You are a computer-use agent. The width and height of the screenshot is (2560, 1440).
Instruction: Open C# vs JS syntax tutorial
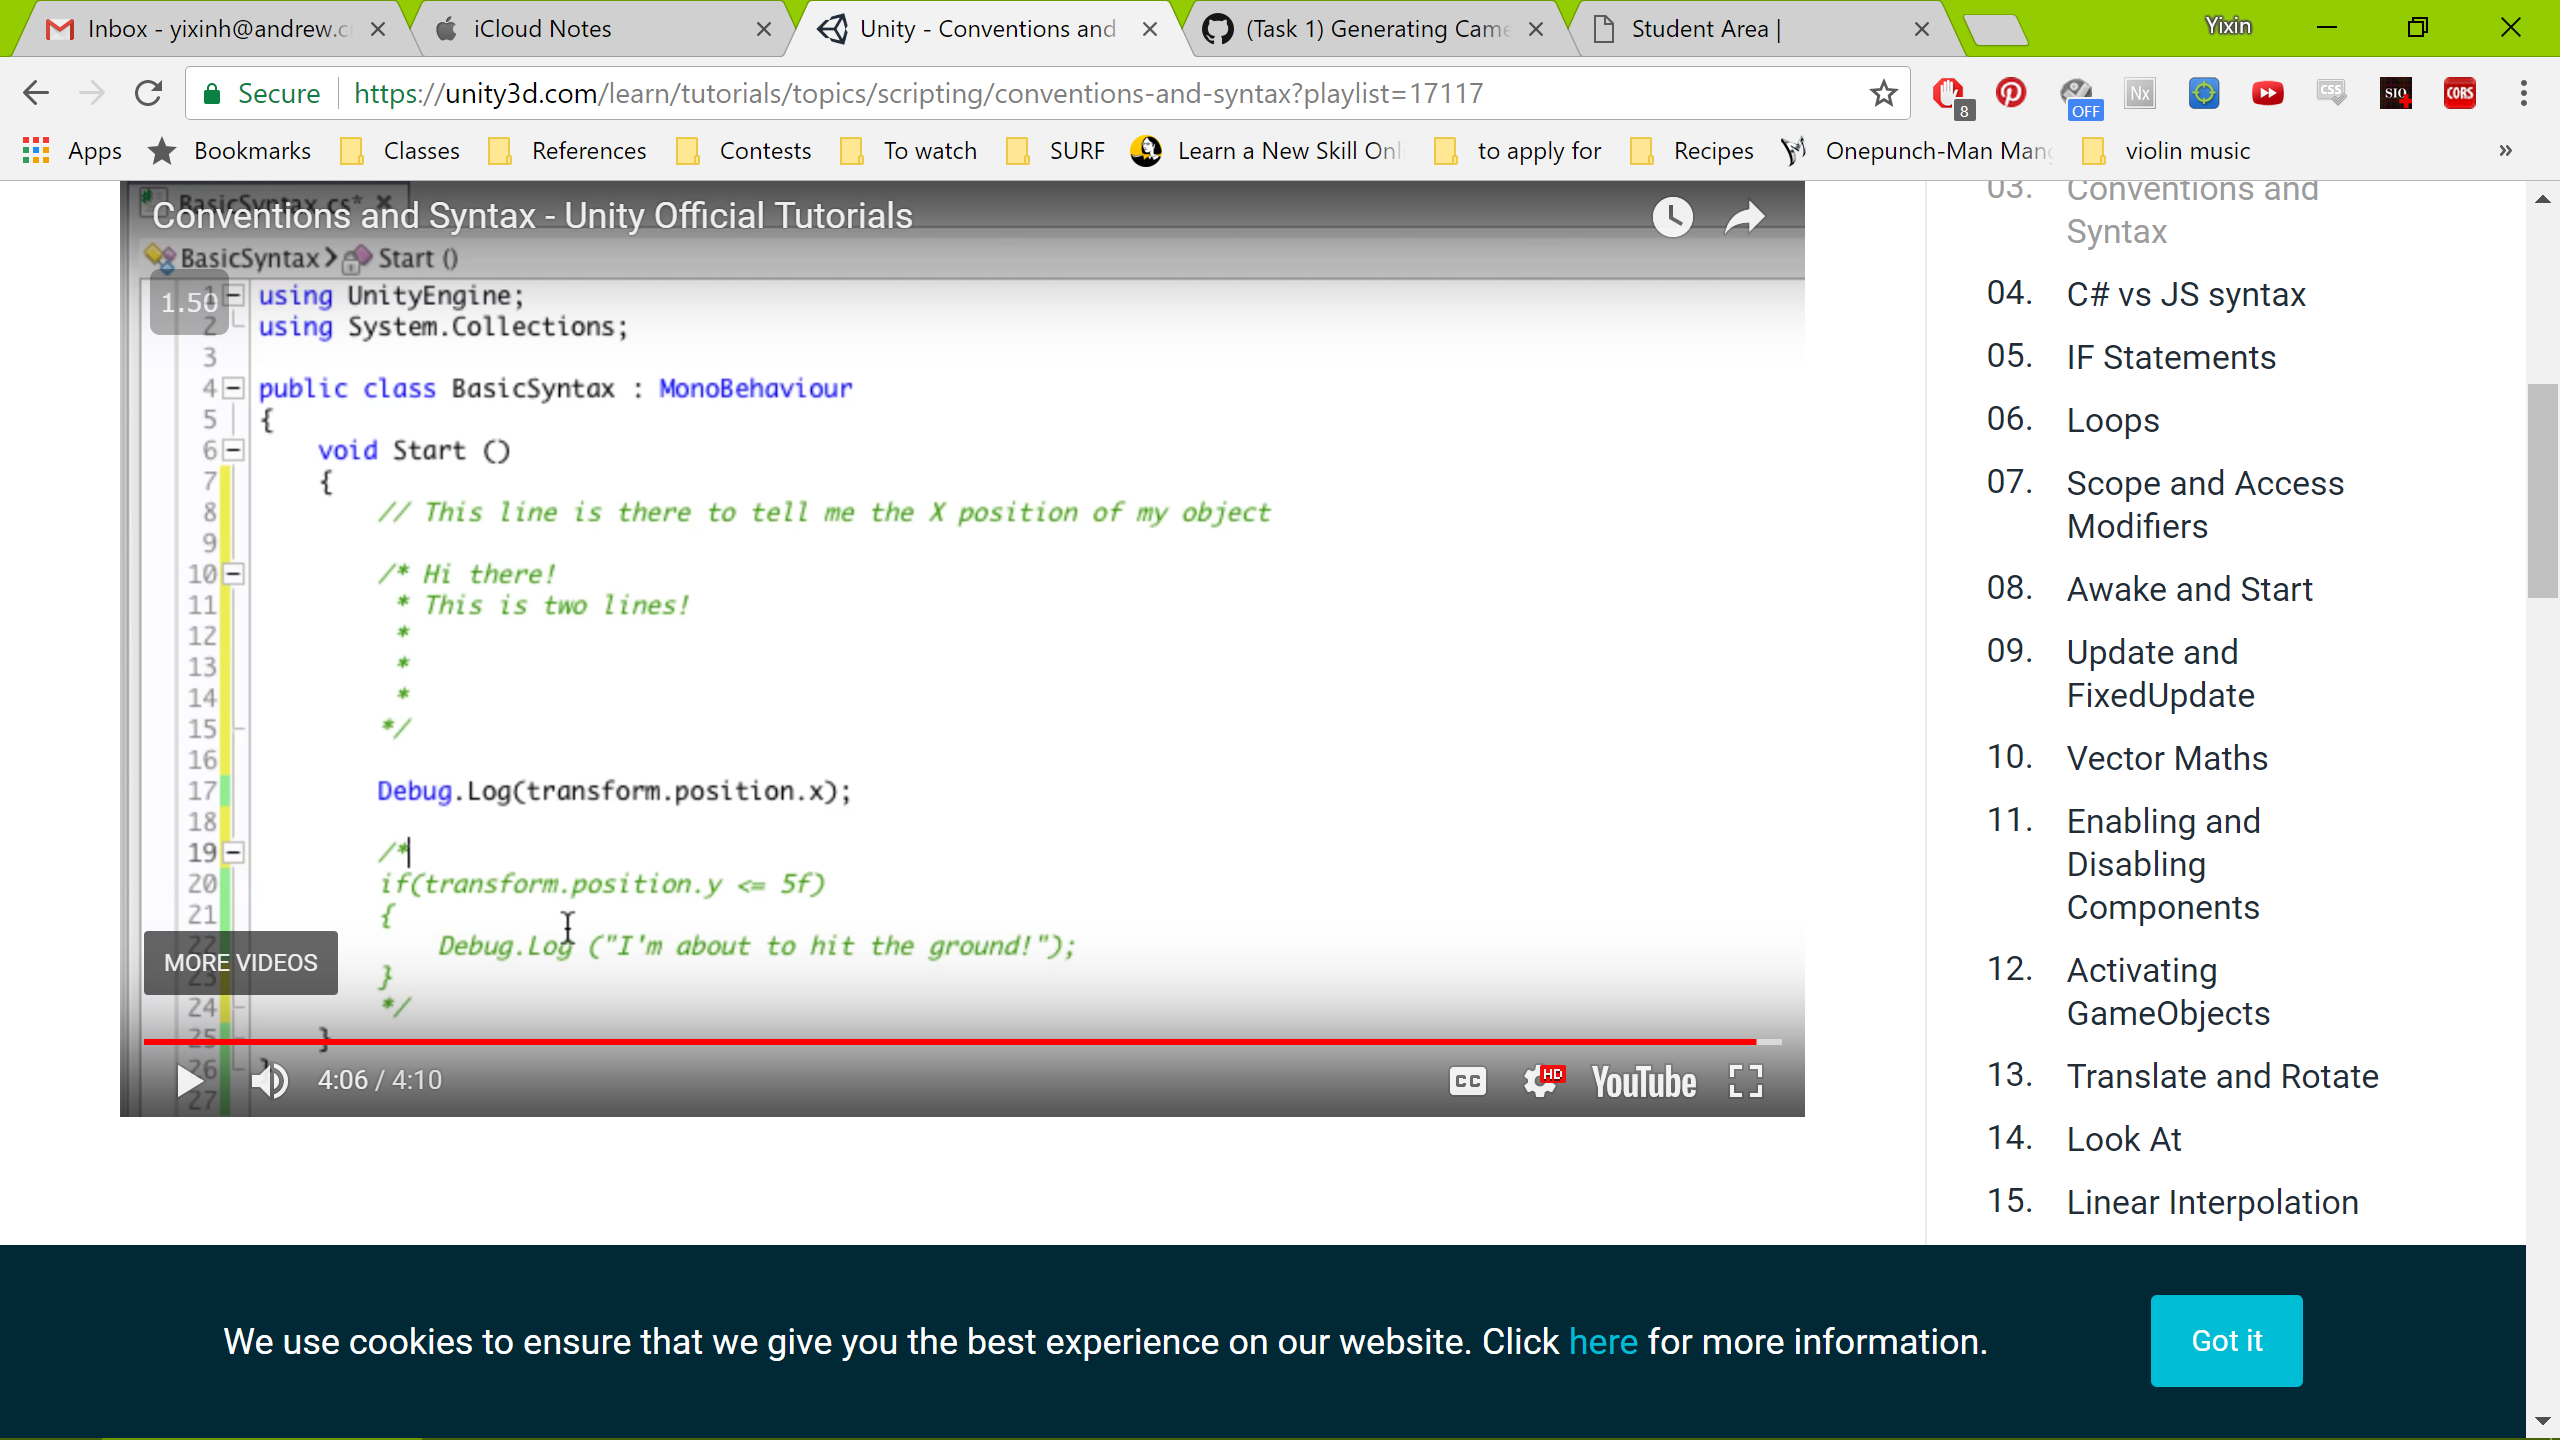pyautogui.click(x=2186, y=295)
